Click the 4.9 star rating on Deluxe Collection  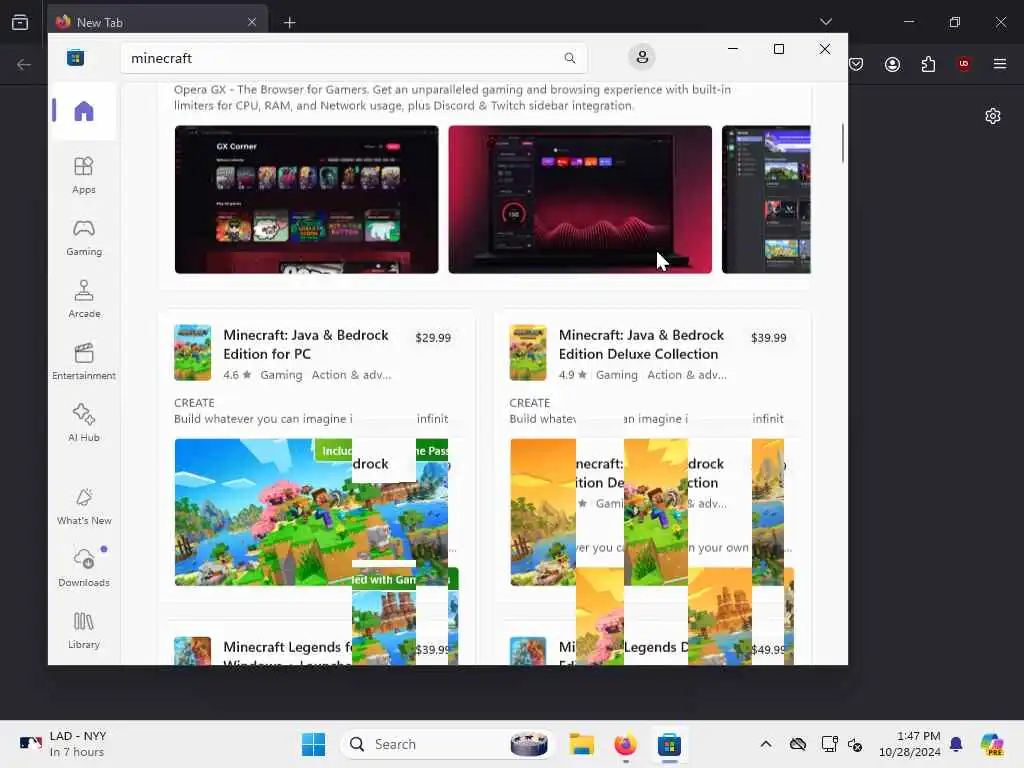pyautogui.click(x=573, y=375)
